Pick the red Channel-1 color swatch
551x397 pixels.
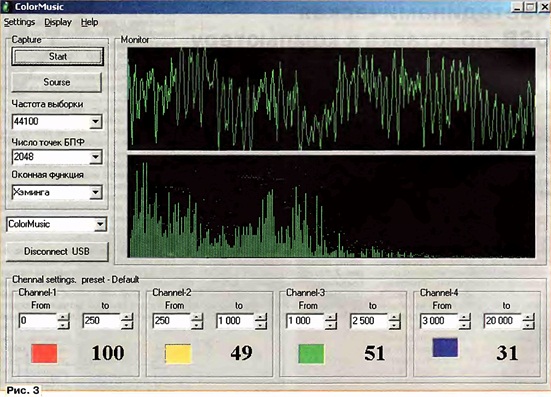(44, 353)
